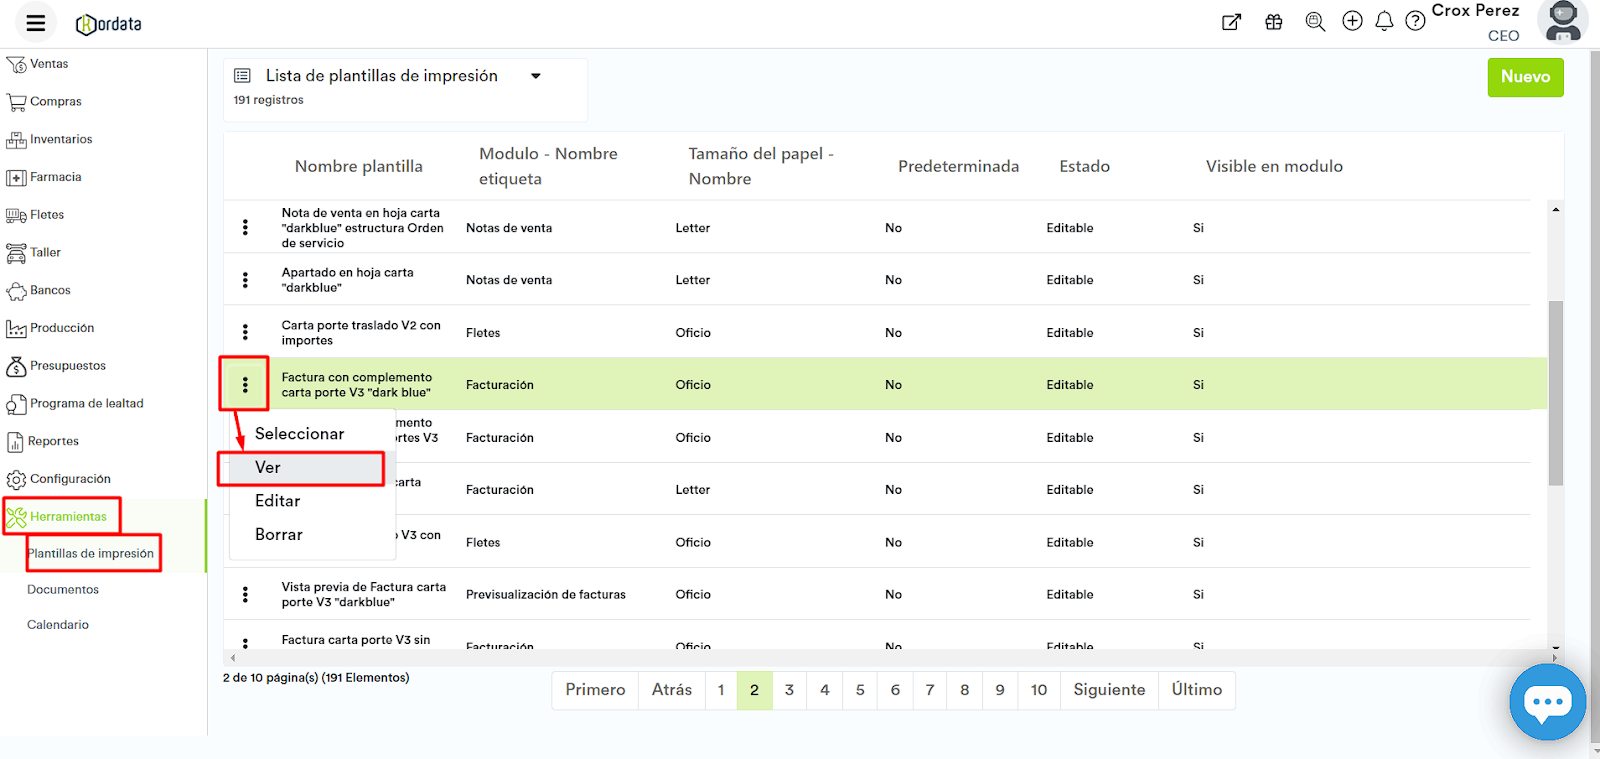Click the table vertical scrollbar

[x=1555, y=392]
